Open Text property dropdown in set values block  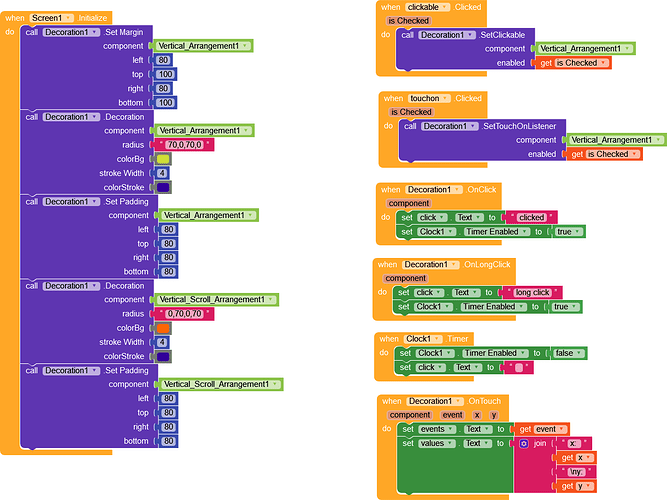point(477,443)
